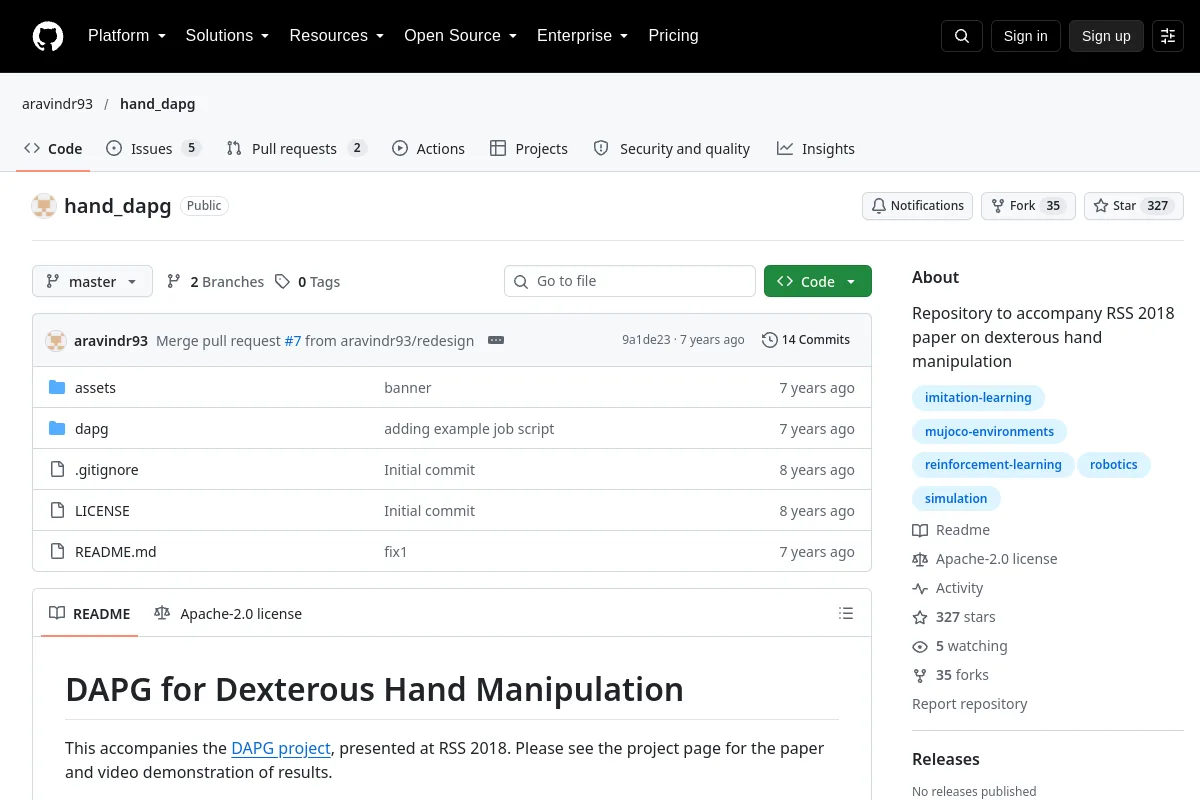Select the robotics topic tag
Image resolution: width=1200 pixels, height=800 pixels.
1114,465
